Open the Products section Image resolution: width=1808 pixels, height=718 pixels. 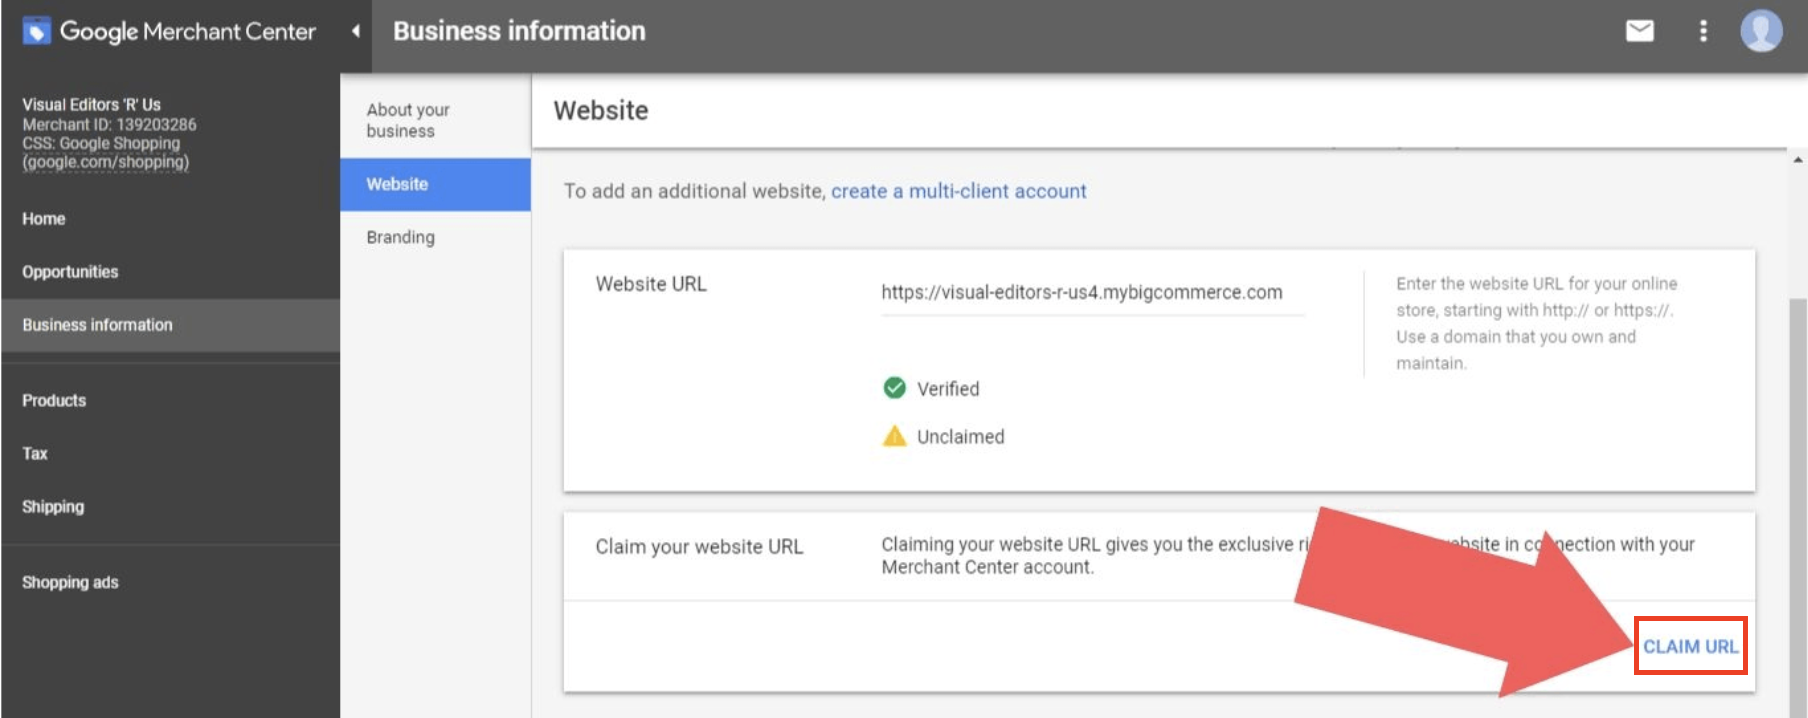(54, 400)
